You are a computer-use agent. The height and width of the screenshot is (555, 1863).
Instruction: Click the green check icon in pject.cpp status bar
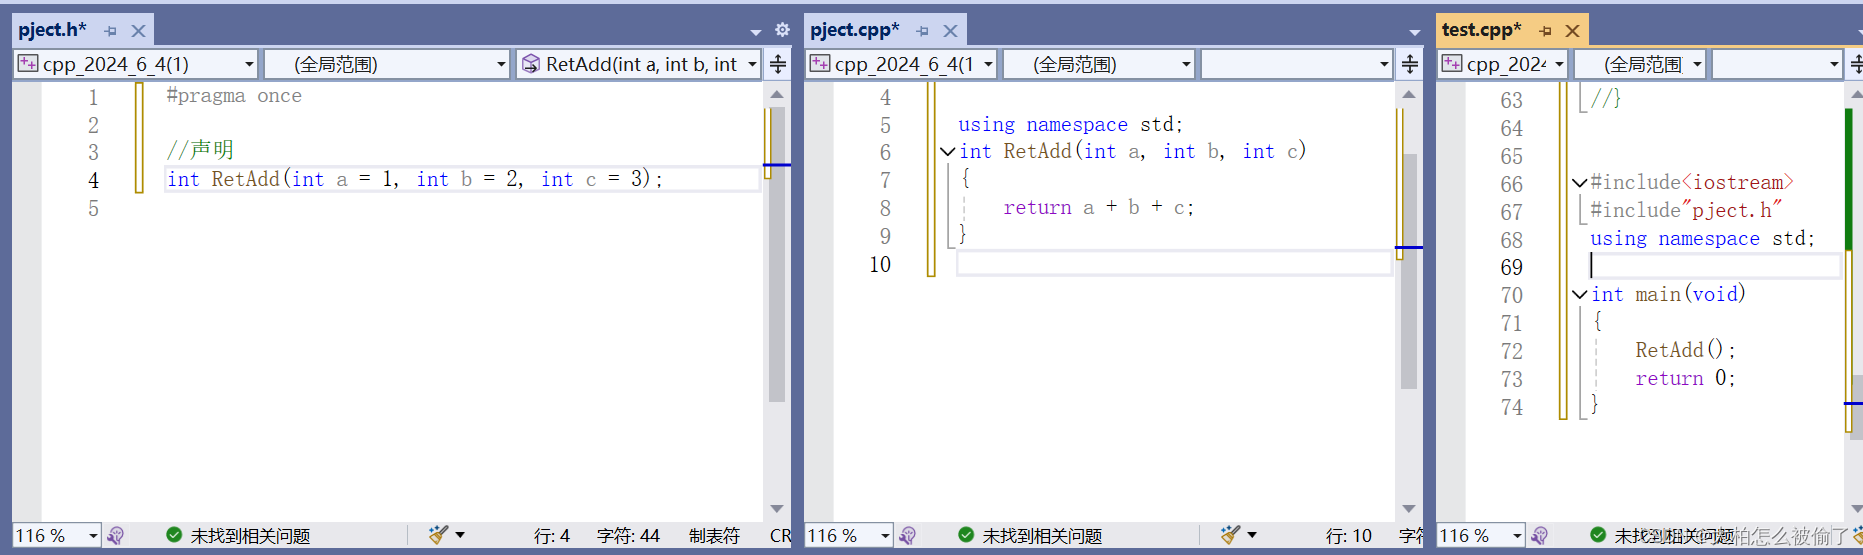click(x=966, y=535)
